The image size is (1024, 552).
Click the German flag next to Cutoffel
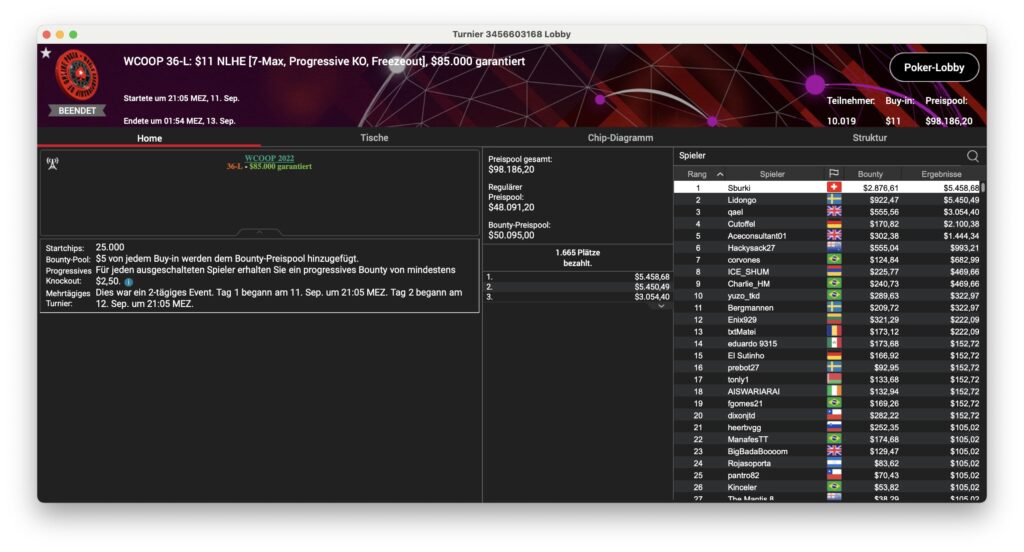coord(834,223)
